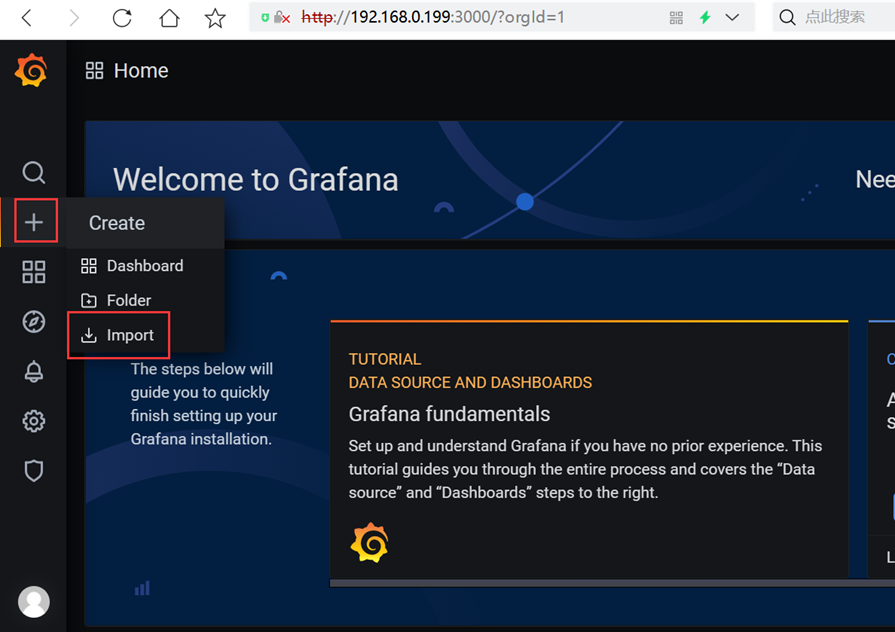Image resolution: width=895 pixels, height=632 pixels.
Task: Click the Create menu header
Action: [146, 223]
